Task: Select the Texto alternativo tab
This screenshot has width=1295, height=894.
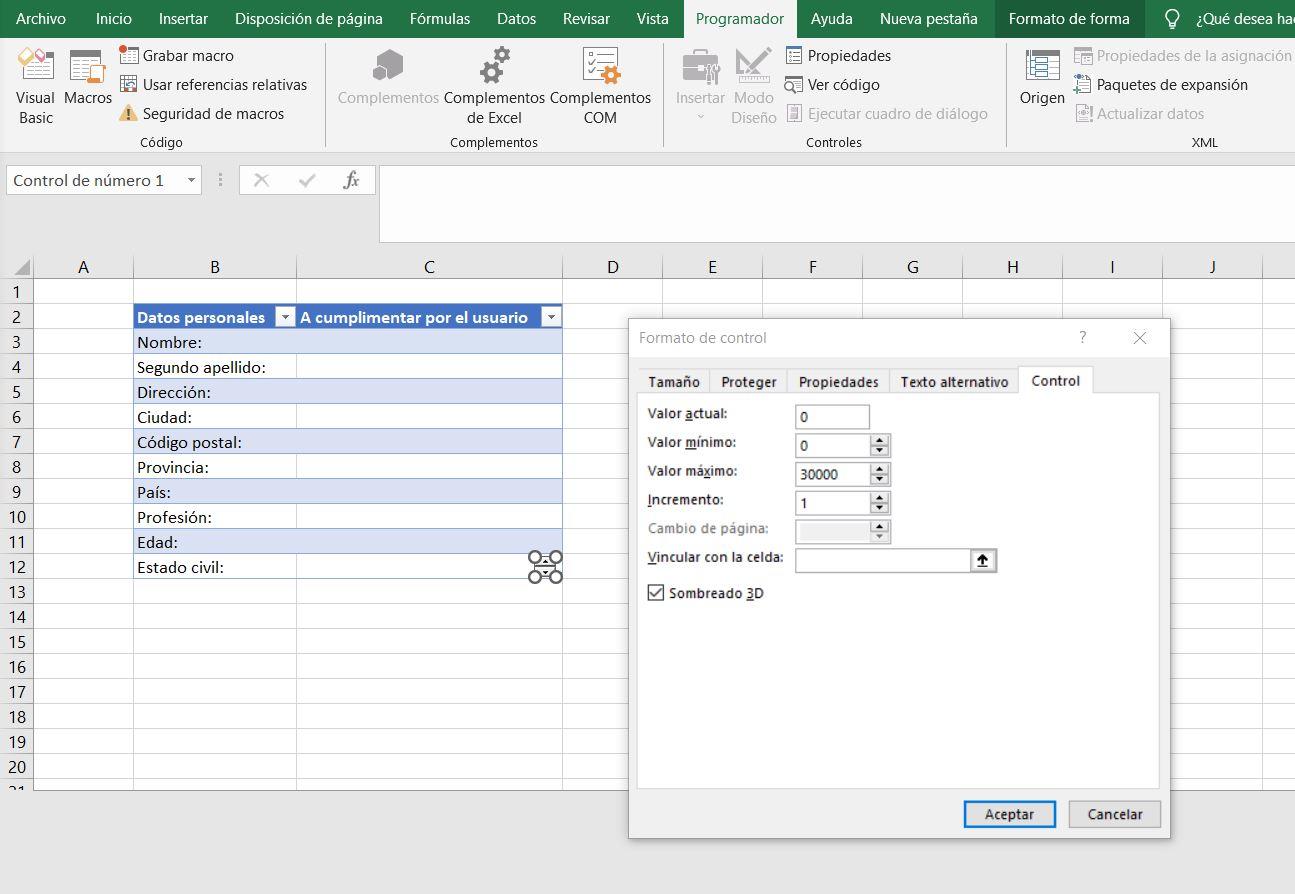Action: (x=953, y=381)
